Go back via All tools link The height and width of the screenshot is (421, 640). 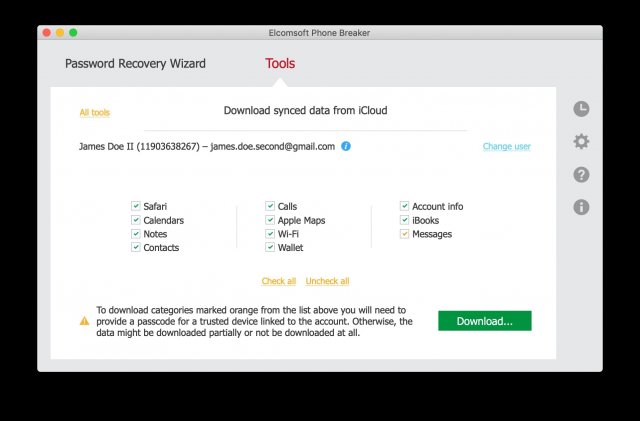94,113
